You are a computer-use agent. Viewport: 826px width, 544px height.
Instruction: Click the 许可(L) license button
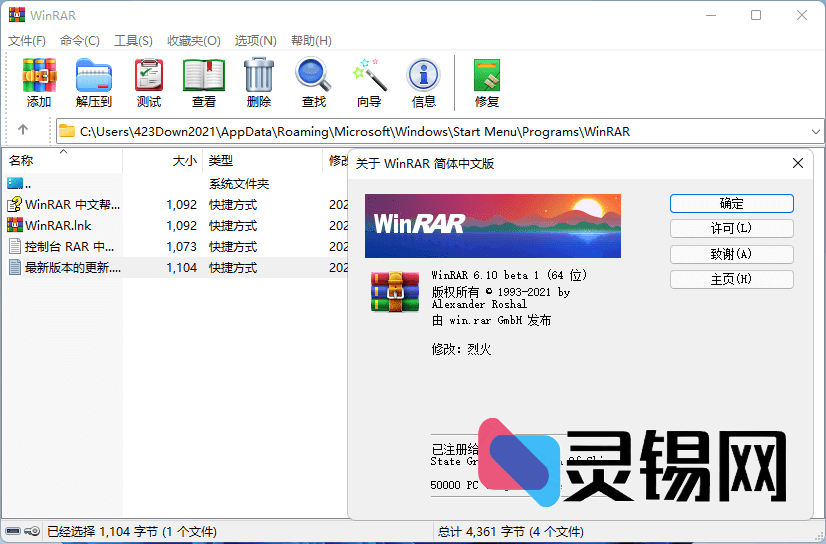732,229
